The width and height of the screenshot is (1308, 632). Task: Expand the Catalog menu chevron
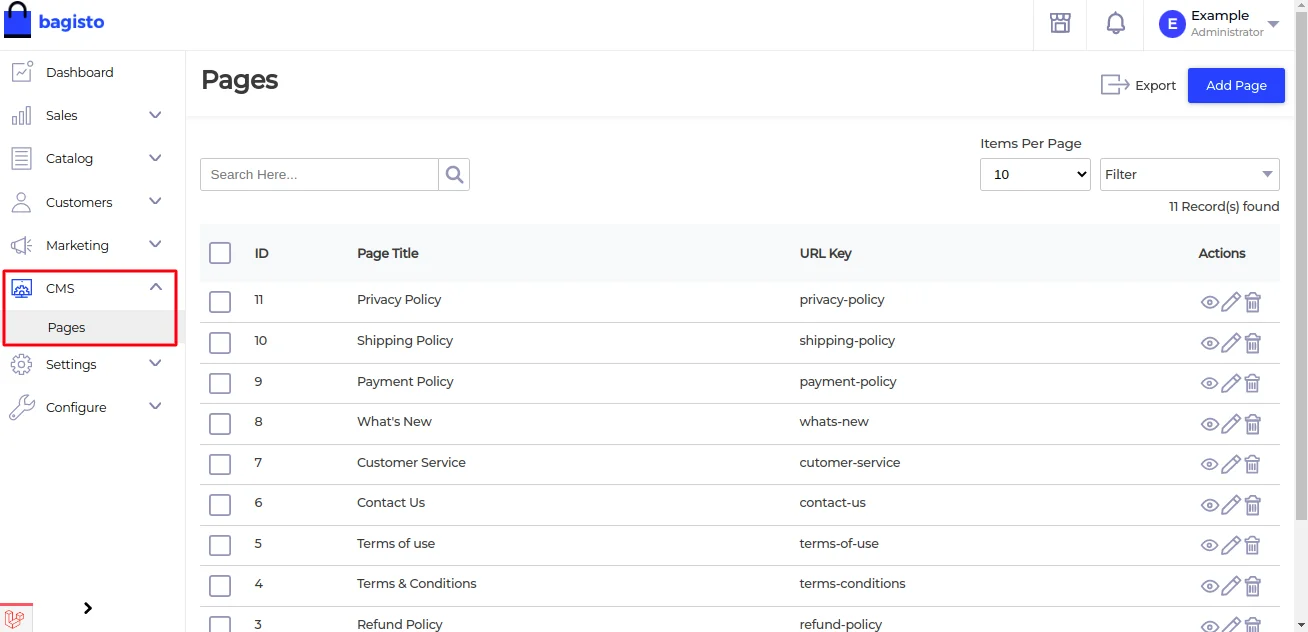pyautogui.click(x=155, y=158)
